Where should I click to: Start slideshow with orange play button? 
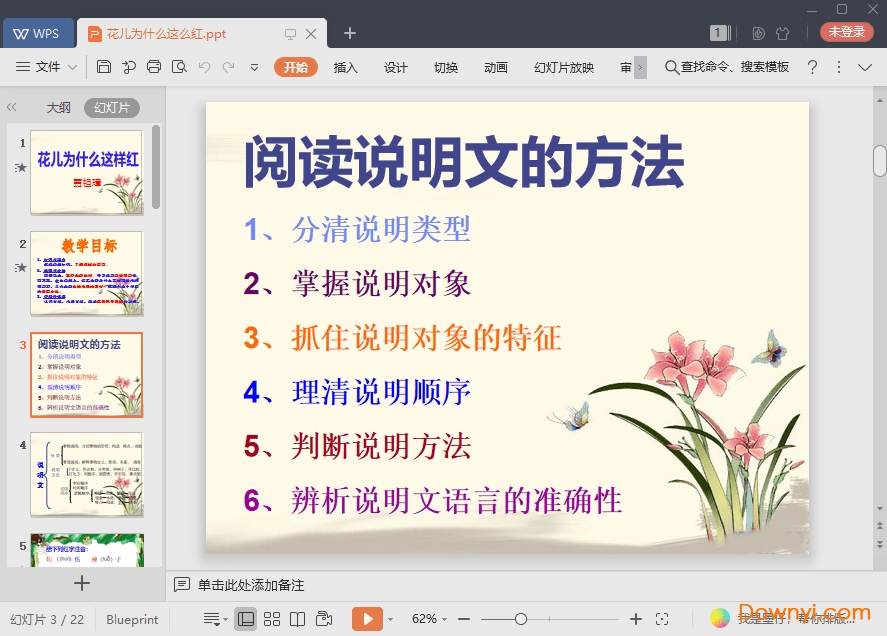[367, 619]
